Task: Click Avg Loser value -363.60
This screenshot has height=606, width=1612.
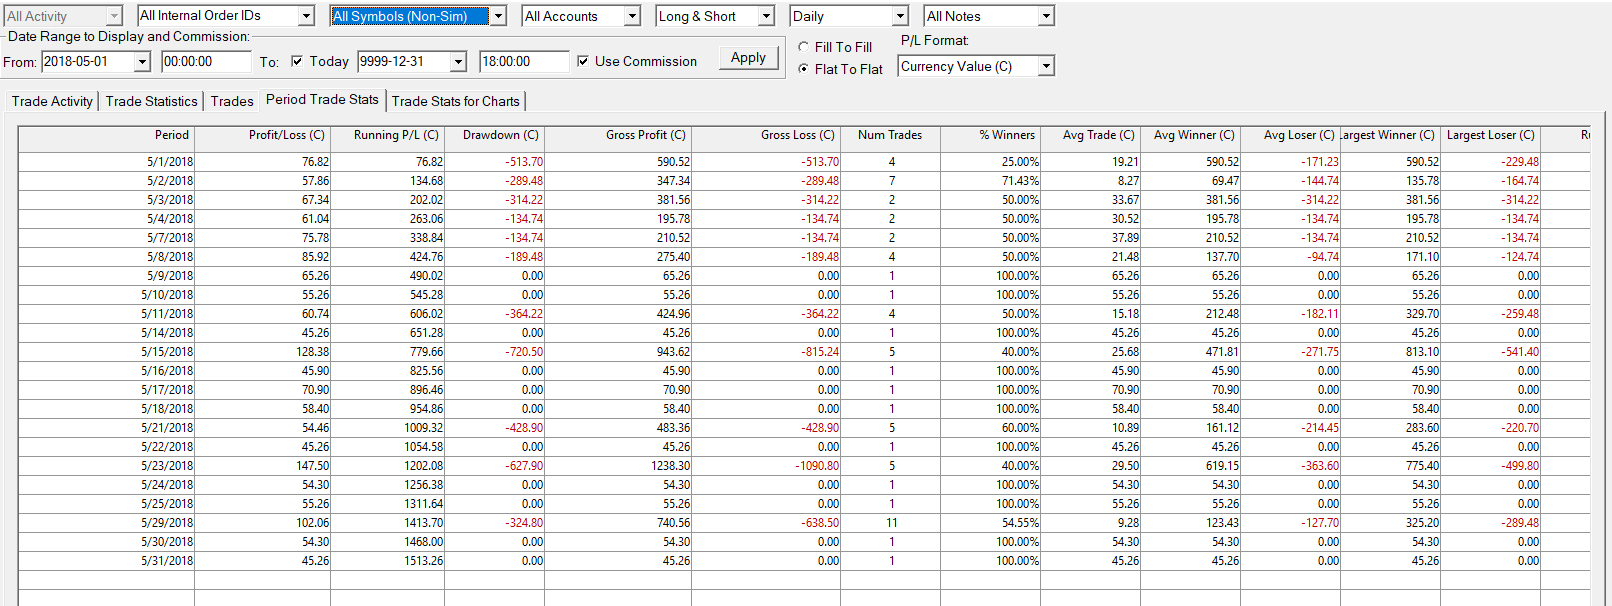Action: [1320, 466]
